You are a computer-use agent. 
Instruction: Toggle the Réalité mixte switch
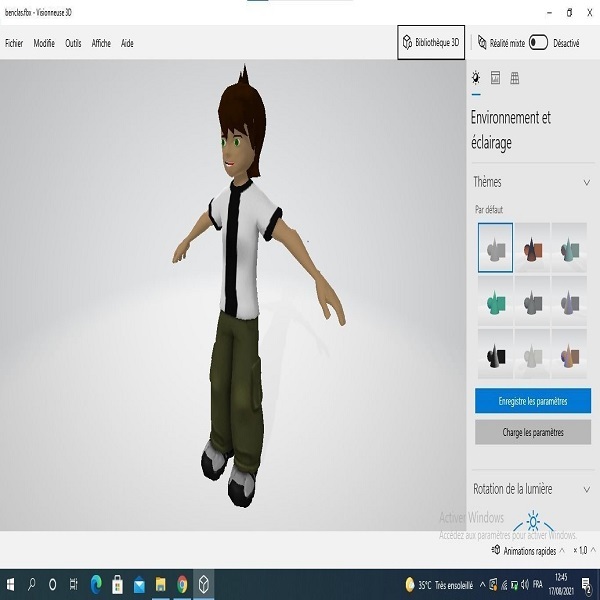coord(538,42)
